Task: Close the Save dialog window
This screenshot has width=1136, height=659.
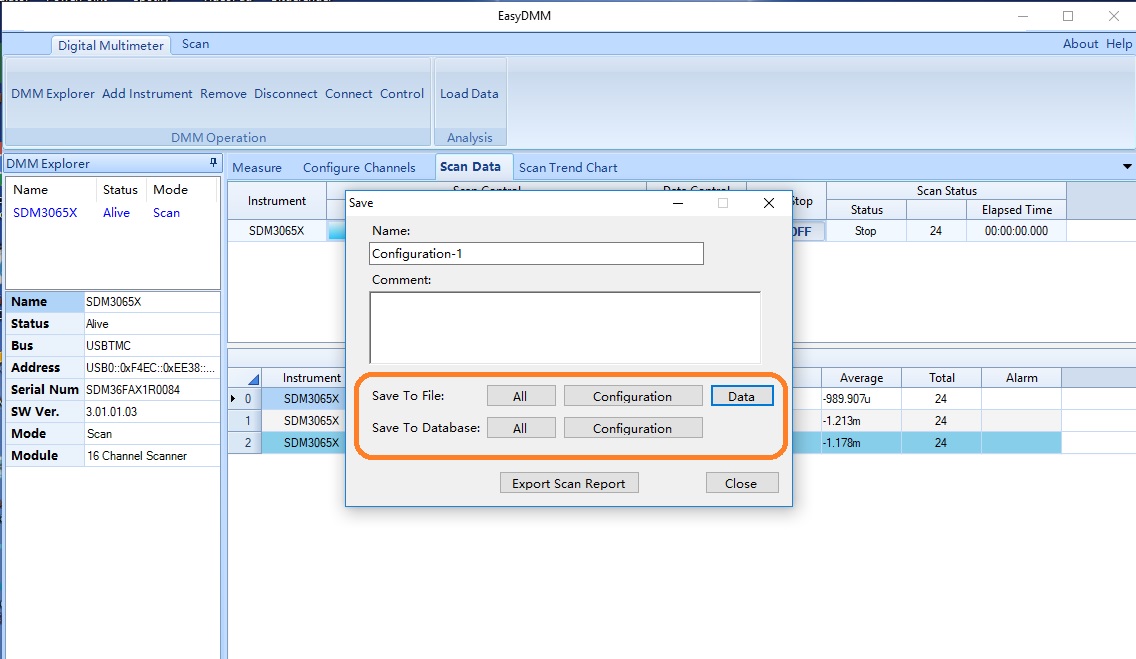Action: coord(768,203)
